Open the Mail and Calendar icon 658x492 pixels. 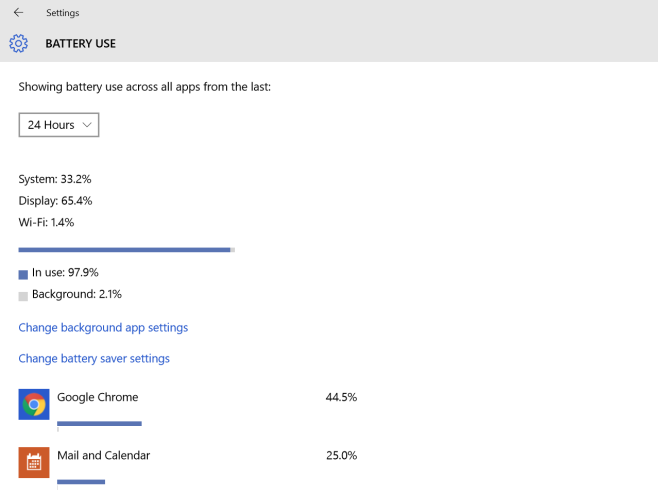[x=34, y=462]
